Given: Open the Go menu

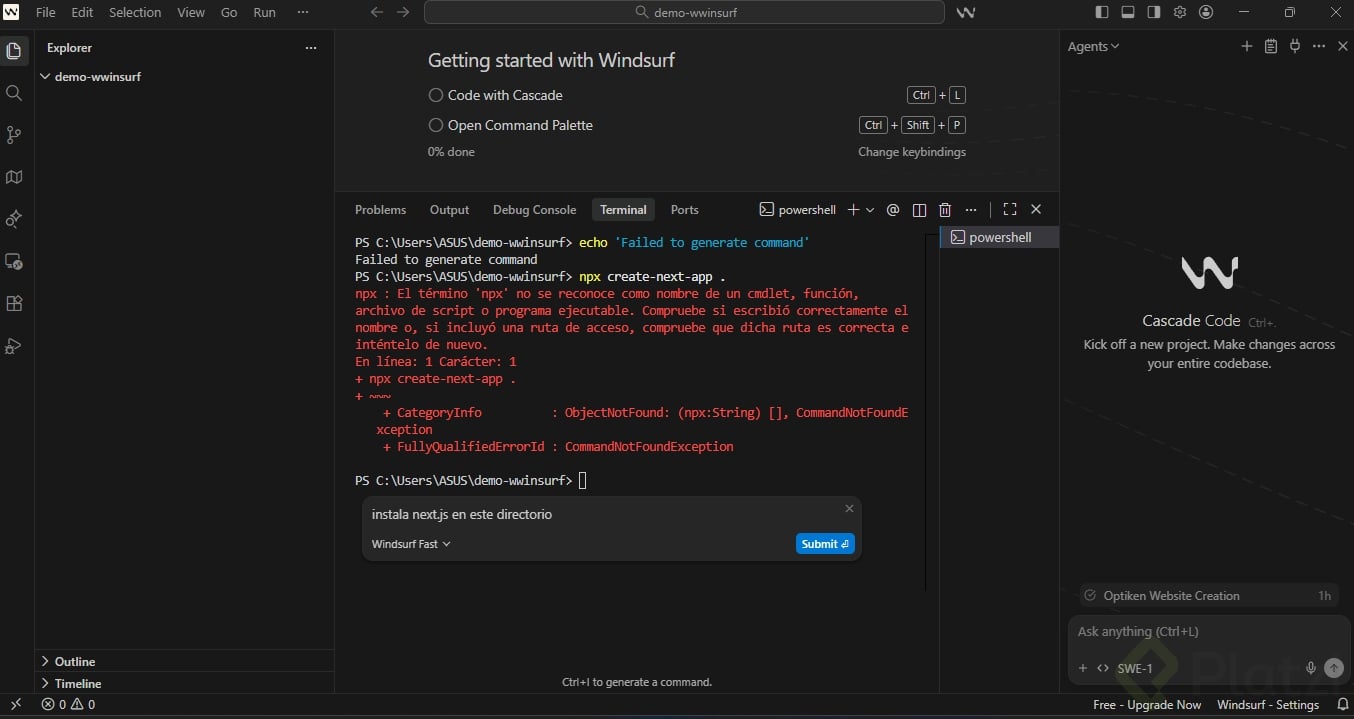Looking at the screenshot, I should click(x=229, y=13).
